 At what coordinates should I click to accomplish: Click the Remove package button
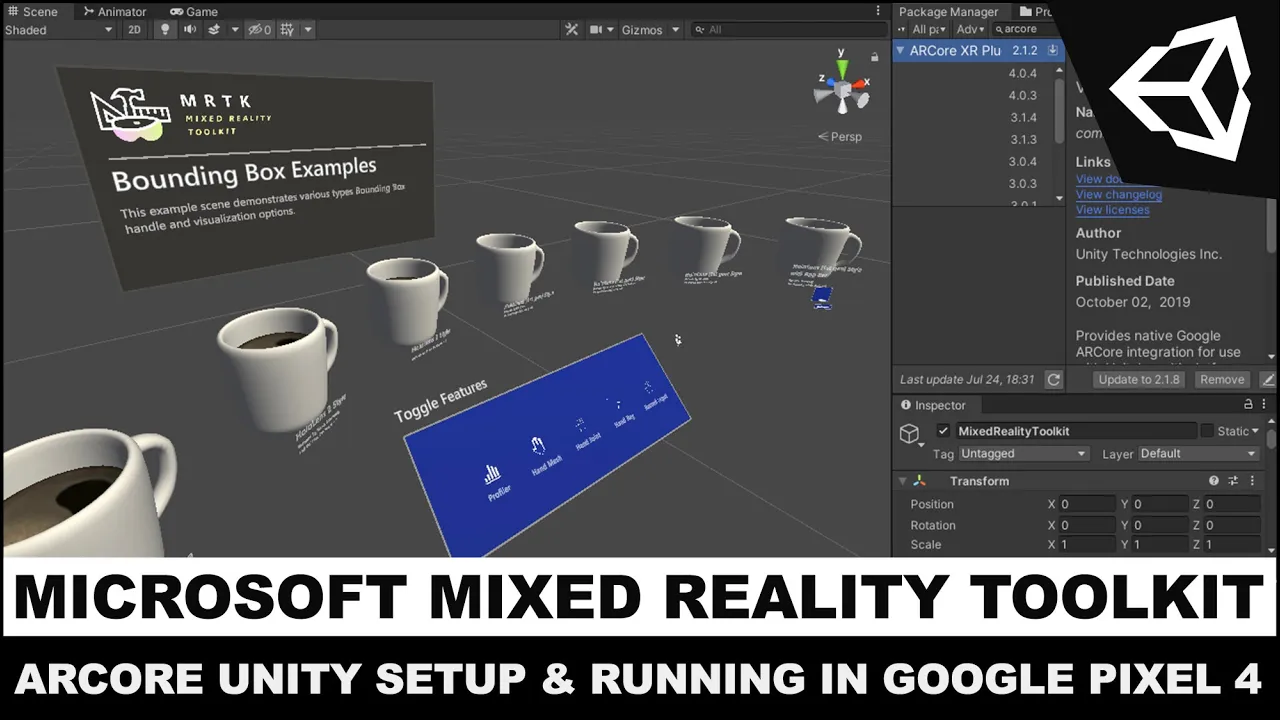point(1222,380)
